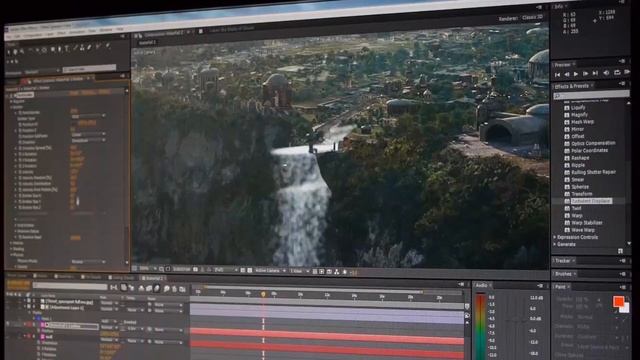The image size is (640, 360).
Task: Open the Preview panel menu
Action: 622,61
